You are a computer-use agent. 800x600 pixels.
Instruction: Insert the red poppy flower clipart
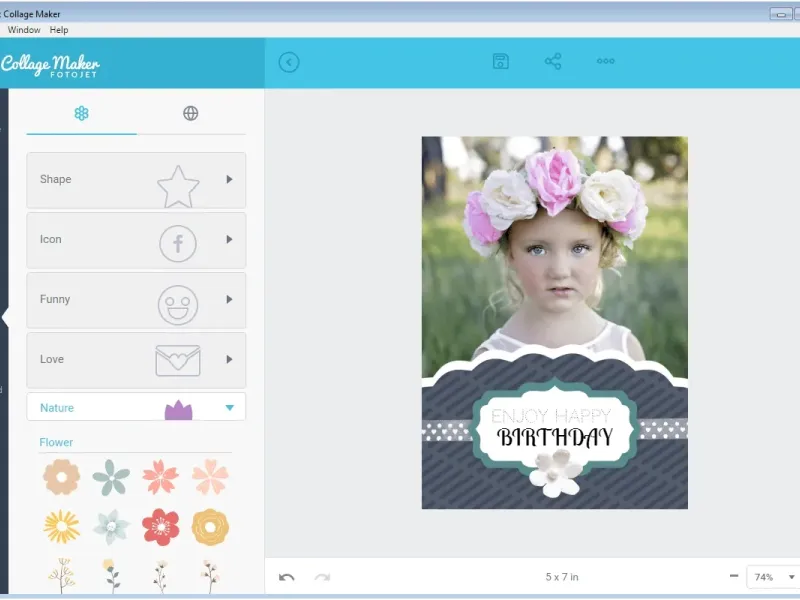(x=161, y=527)
